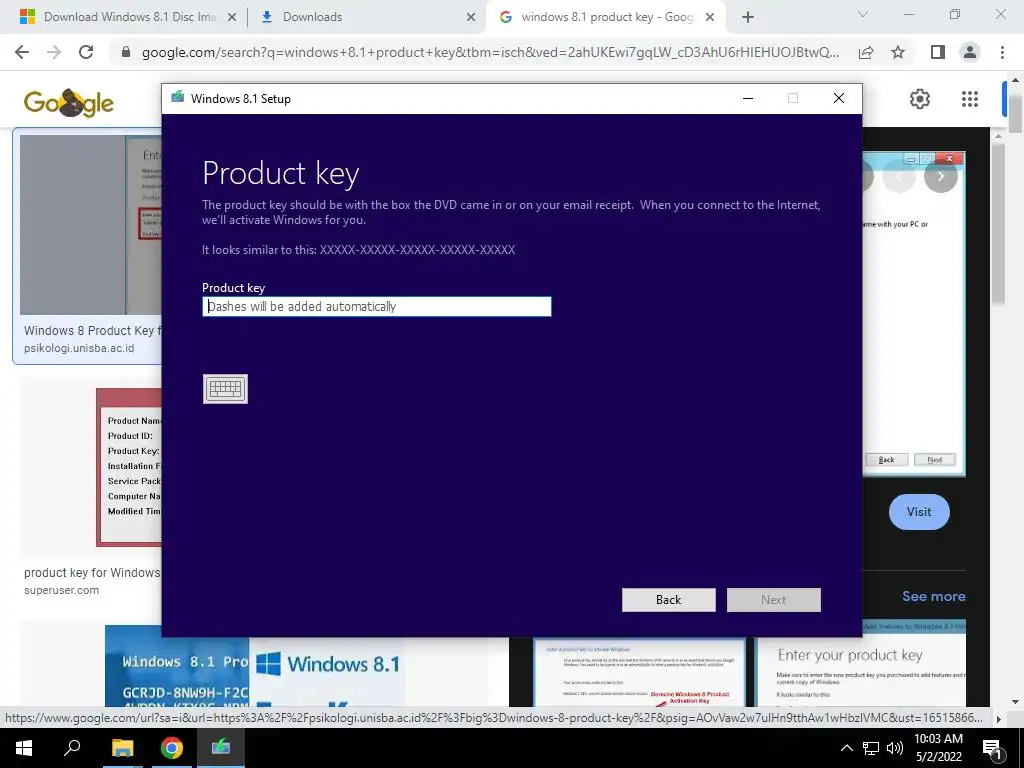Click the greyed-out Next button in Setup

click(x=773, y=600)
